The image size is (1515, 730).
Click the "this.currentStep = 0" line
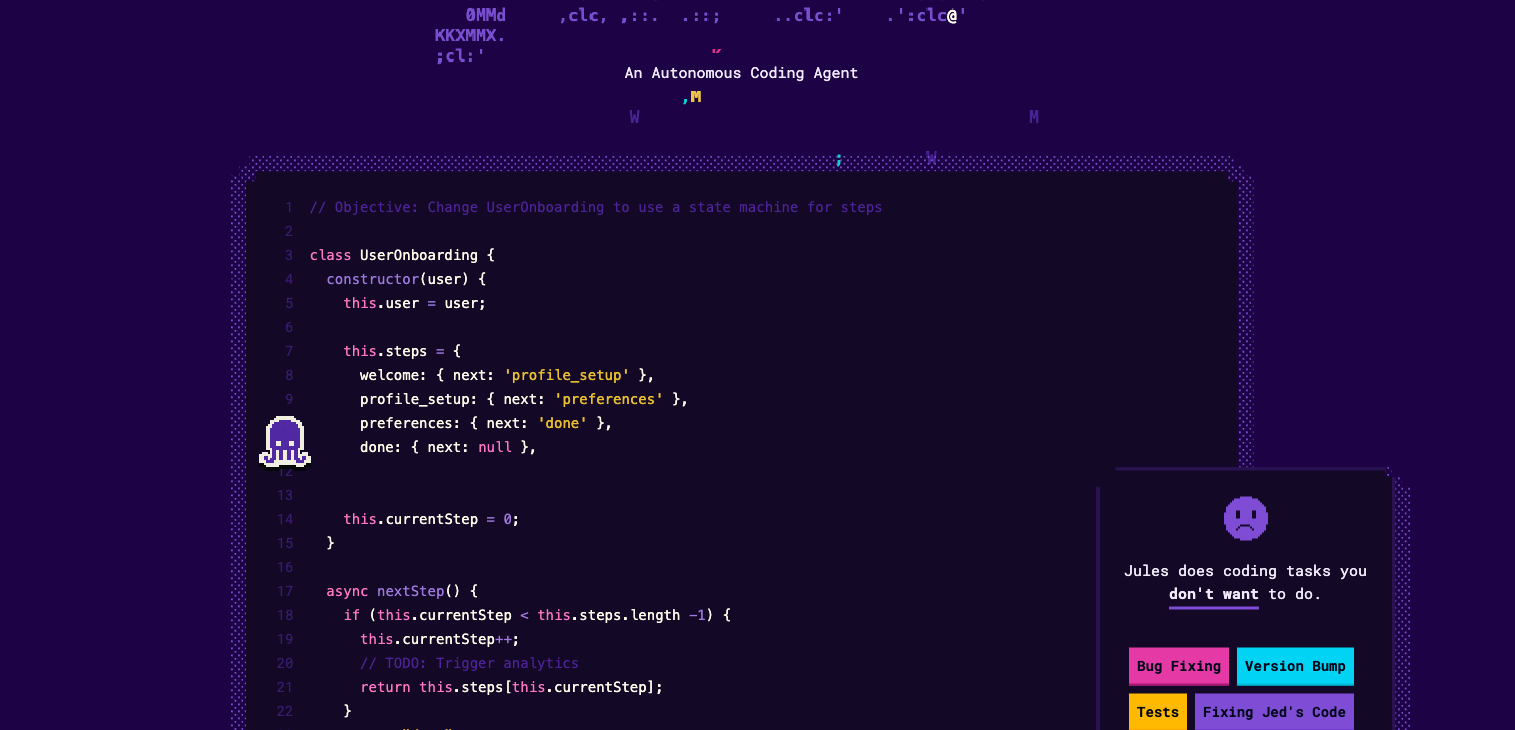(x=431, y=519)
